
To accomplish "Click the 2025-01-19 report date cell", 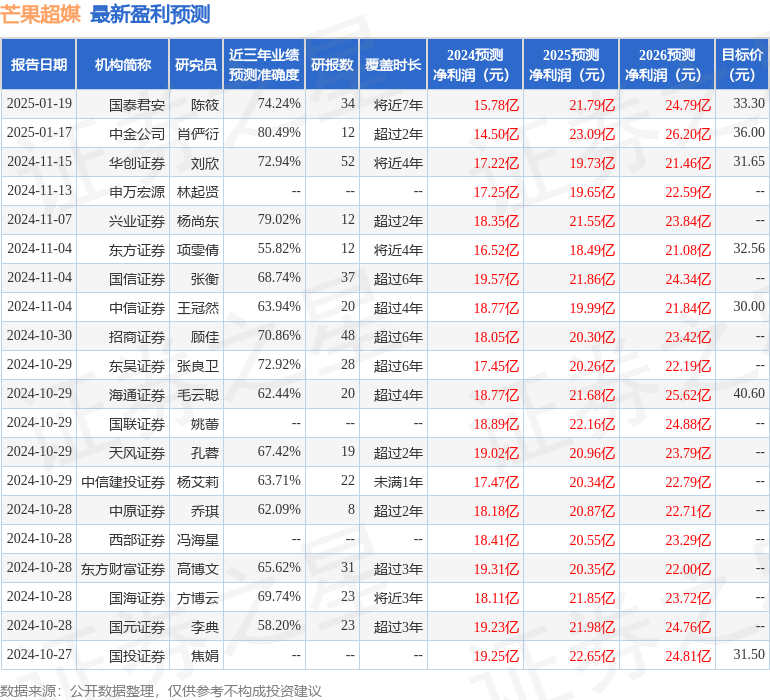I will [x=39, y=104].
